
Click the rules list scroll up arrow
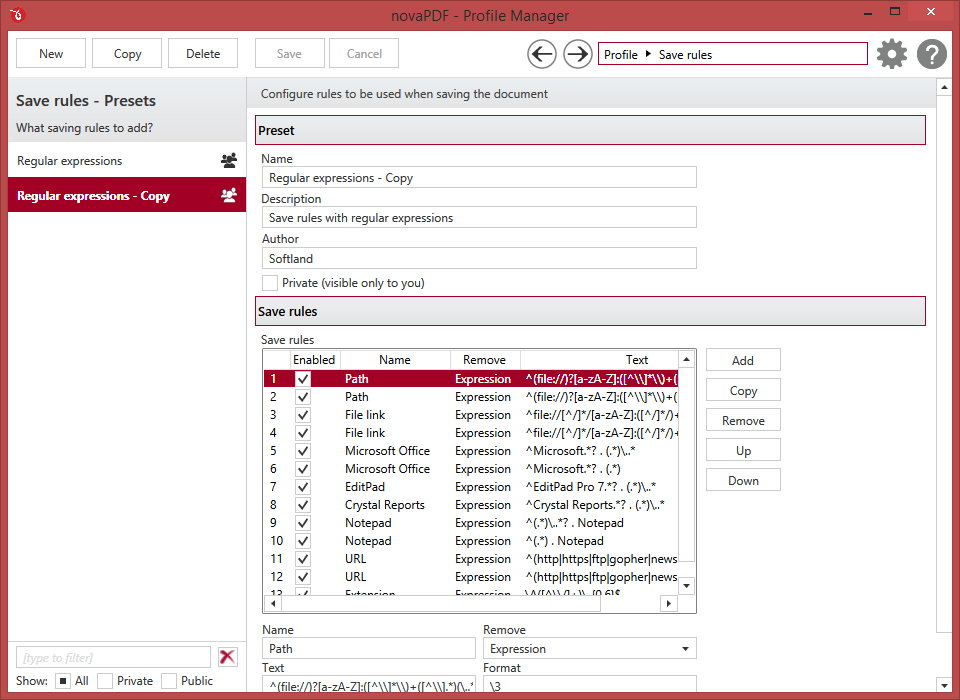[686, 359]
